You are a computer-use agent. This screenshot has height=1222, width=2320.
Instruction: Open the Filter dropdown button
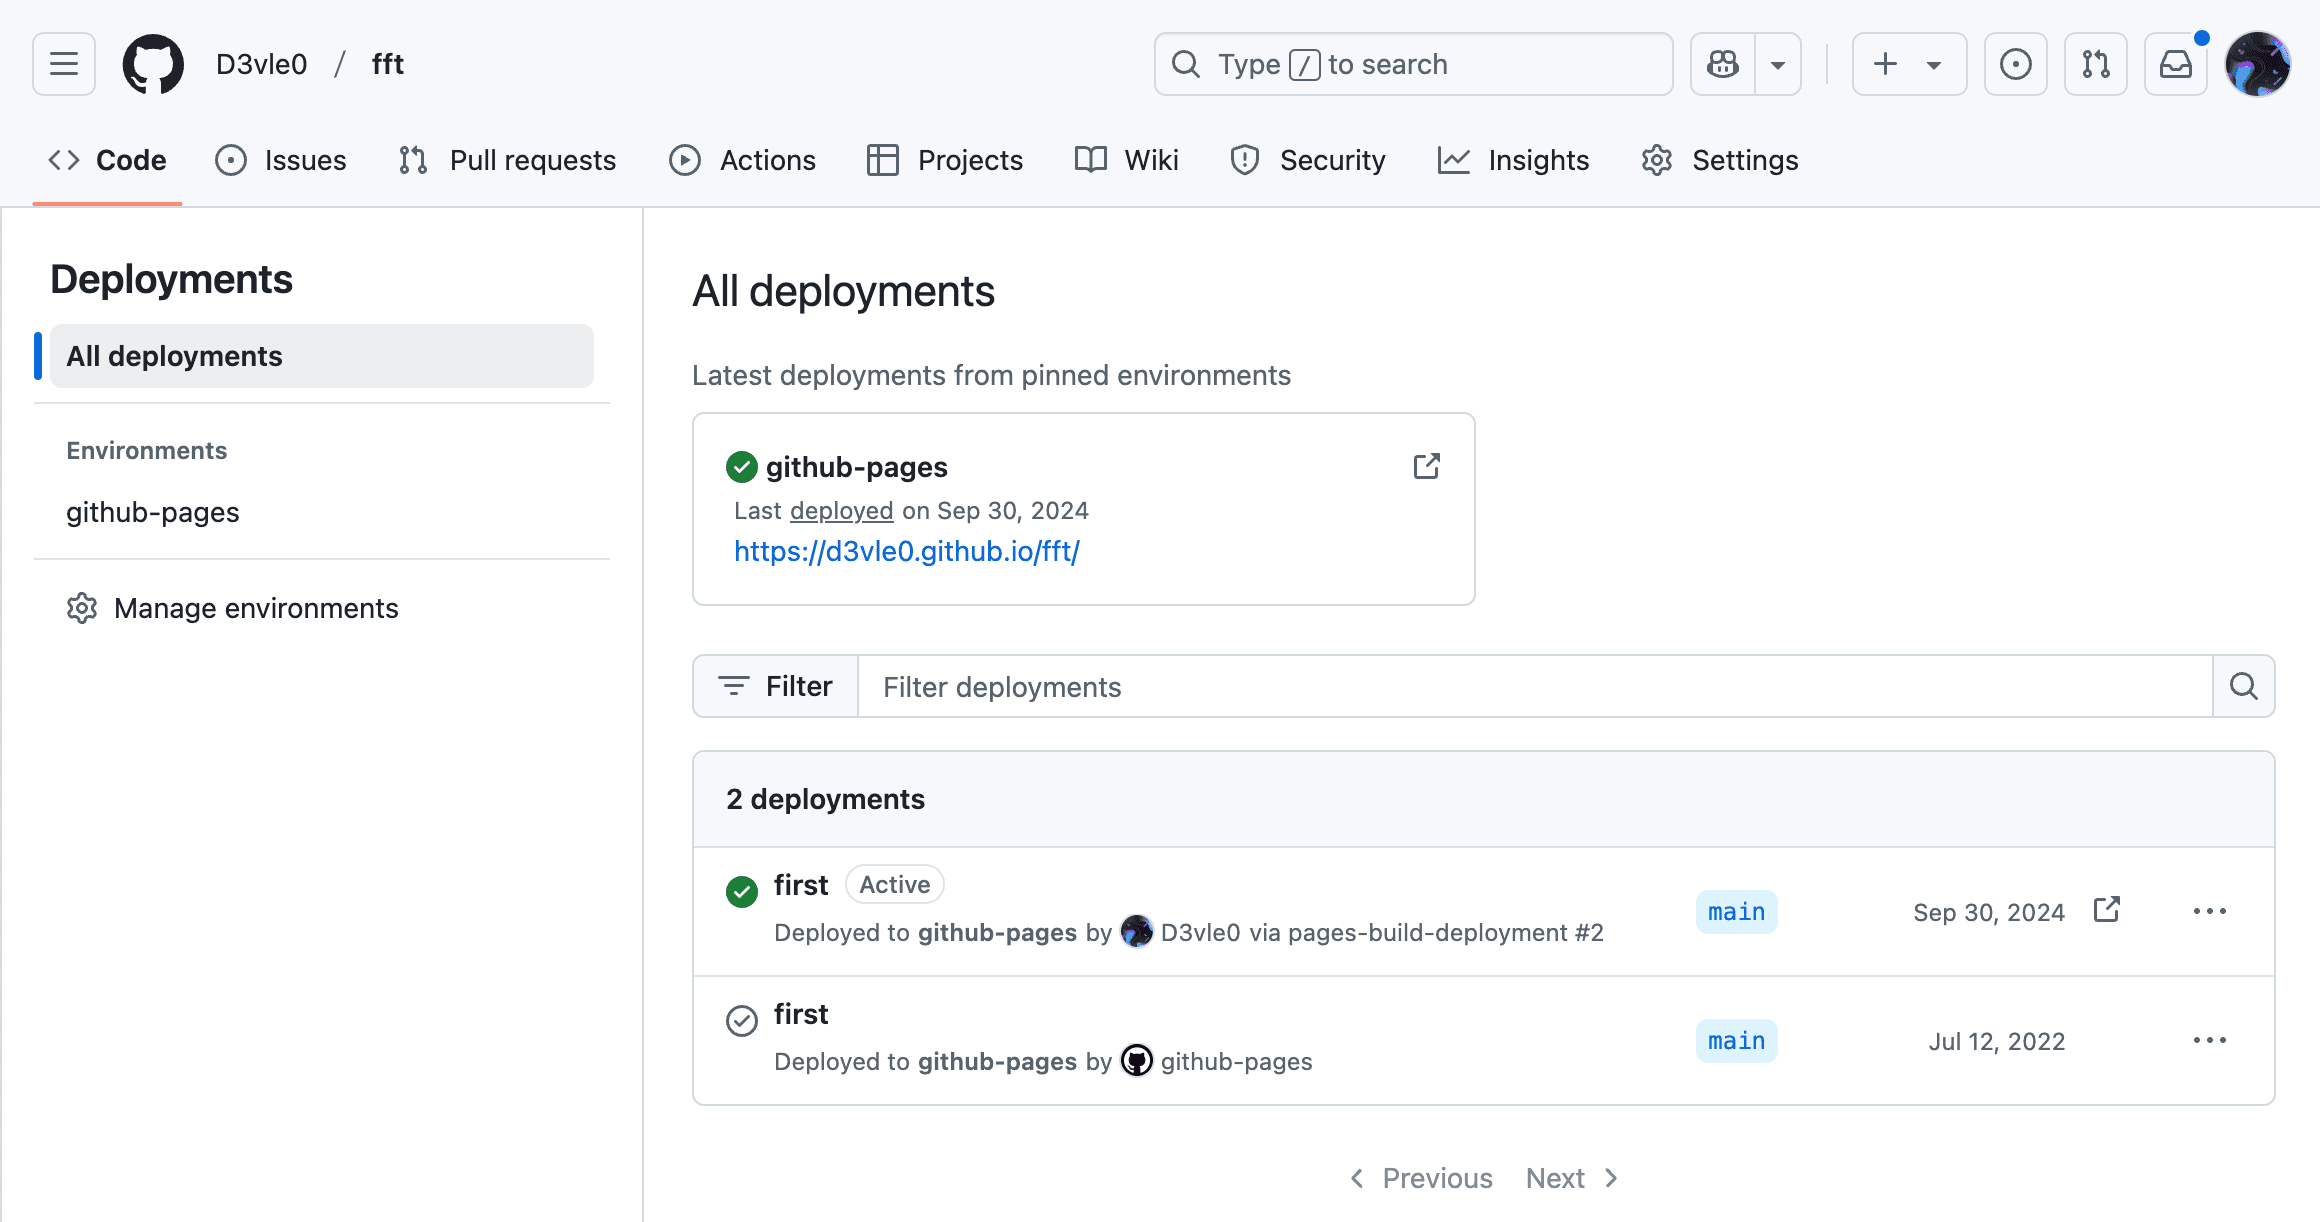tap(776, 686)
